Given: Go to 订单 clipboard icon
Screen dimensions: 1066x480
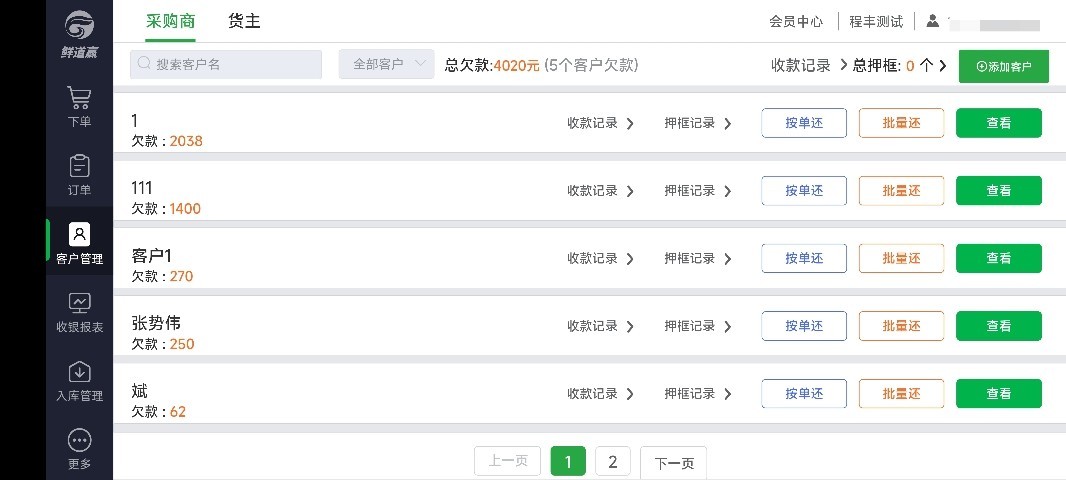Looking at the screenshot, I should click(x=80, y=166).
